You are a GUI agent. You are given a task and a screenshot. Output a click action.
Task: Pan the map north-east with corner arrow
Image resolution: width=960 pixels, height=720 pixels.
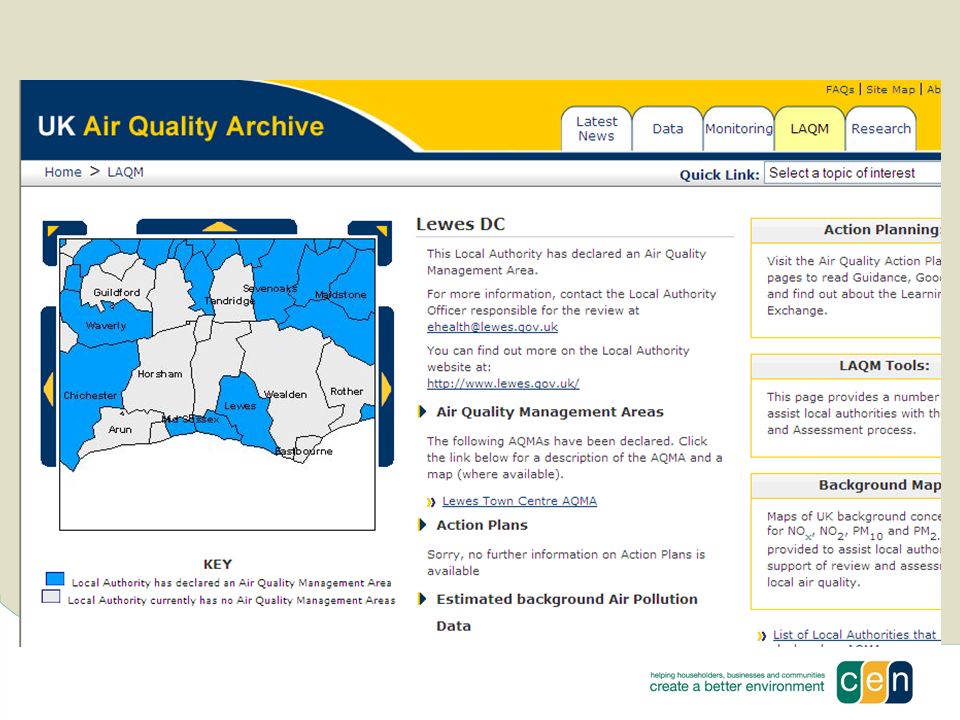pos(381,231)
